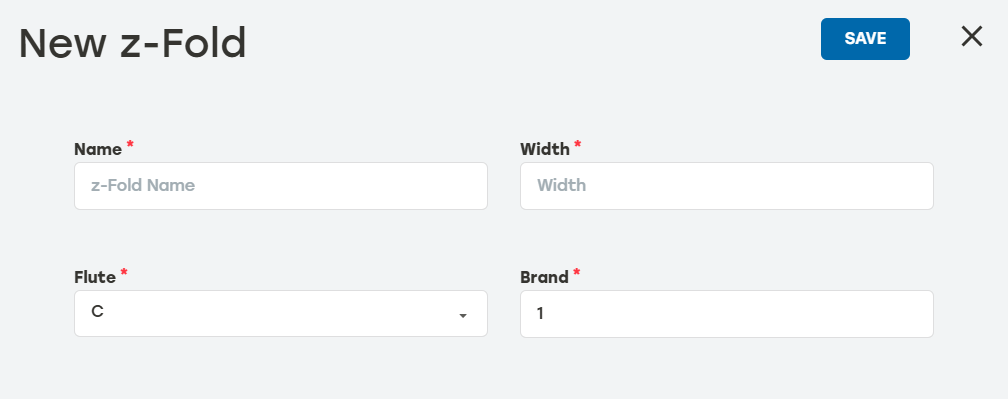Click the SAVE button
This screenshot has width=1008, height=399.
865,39
